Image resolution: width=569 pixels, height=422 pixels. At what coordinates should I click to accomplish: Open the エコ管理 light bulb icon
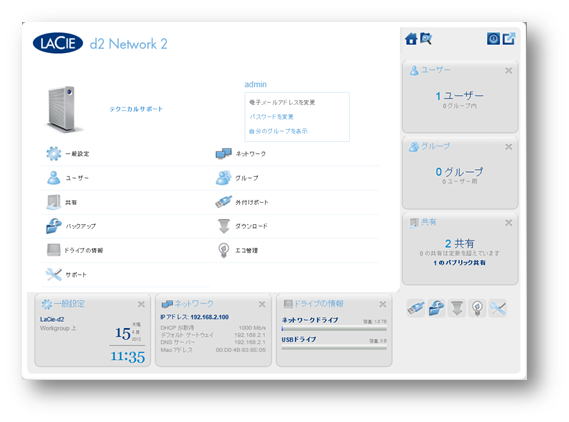coord(224,250)
